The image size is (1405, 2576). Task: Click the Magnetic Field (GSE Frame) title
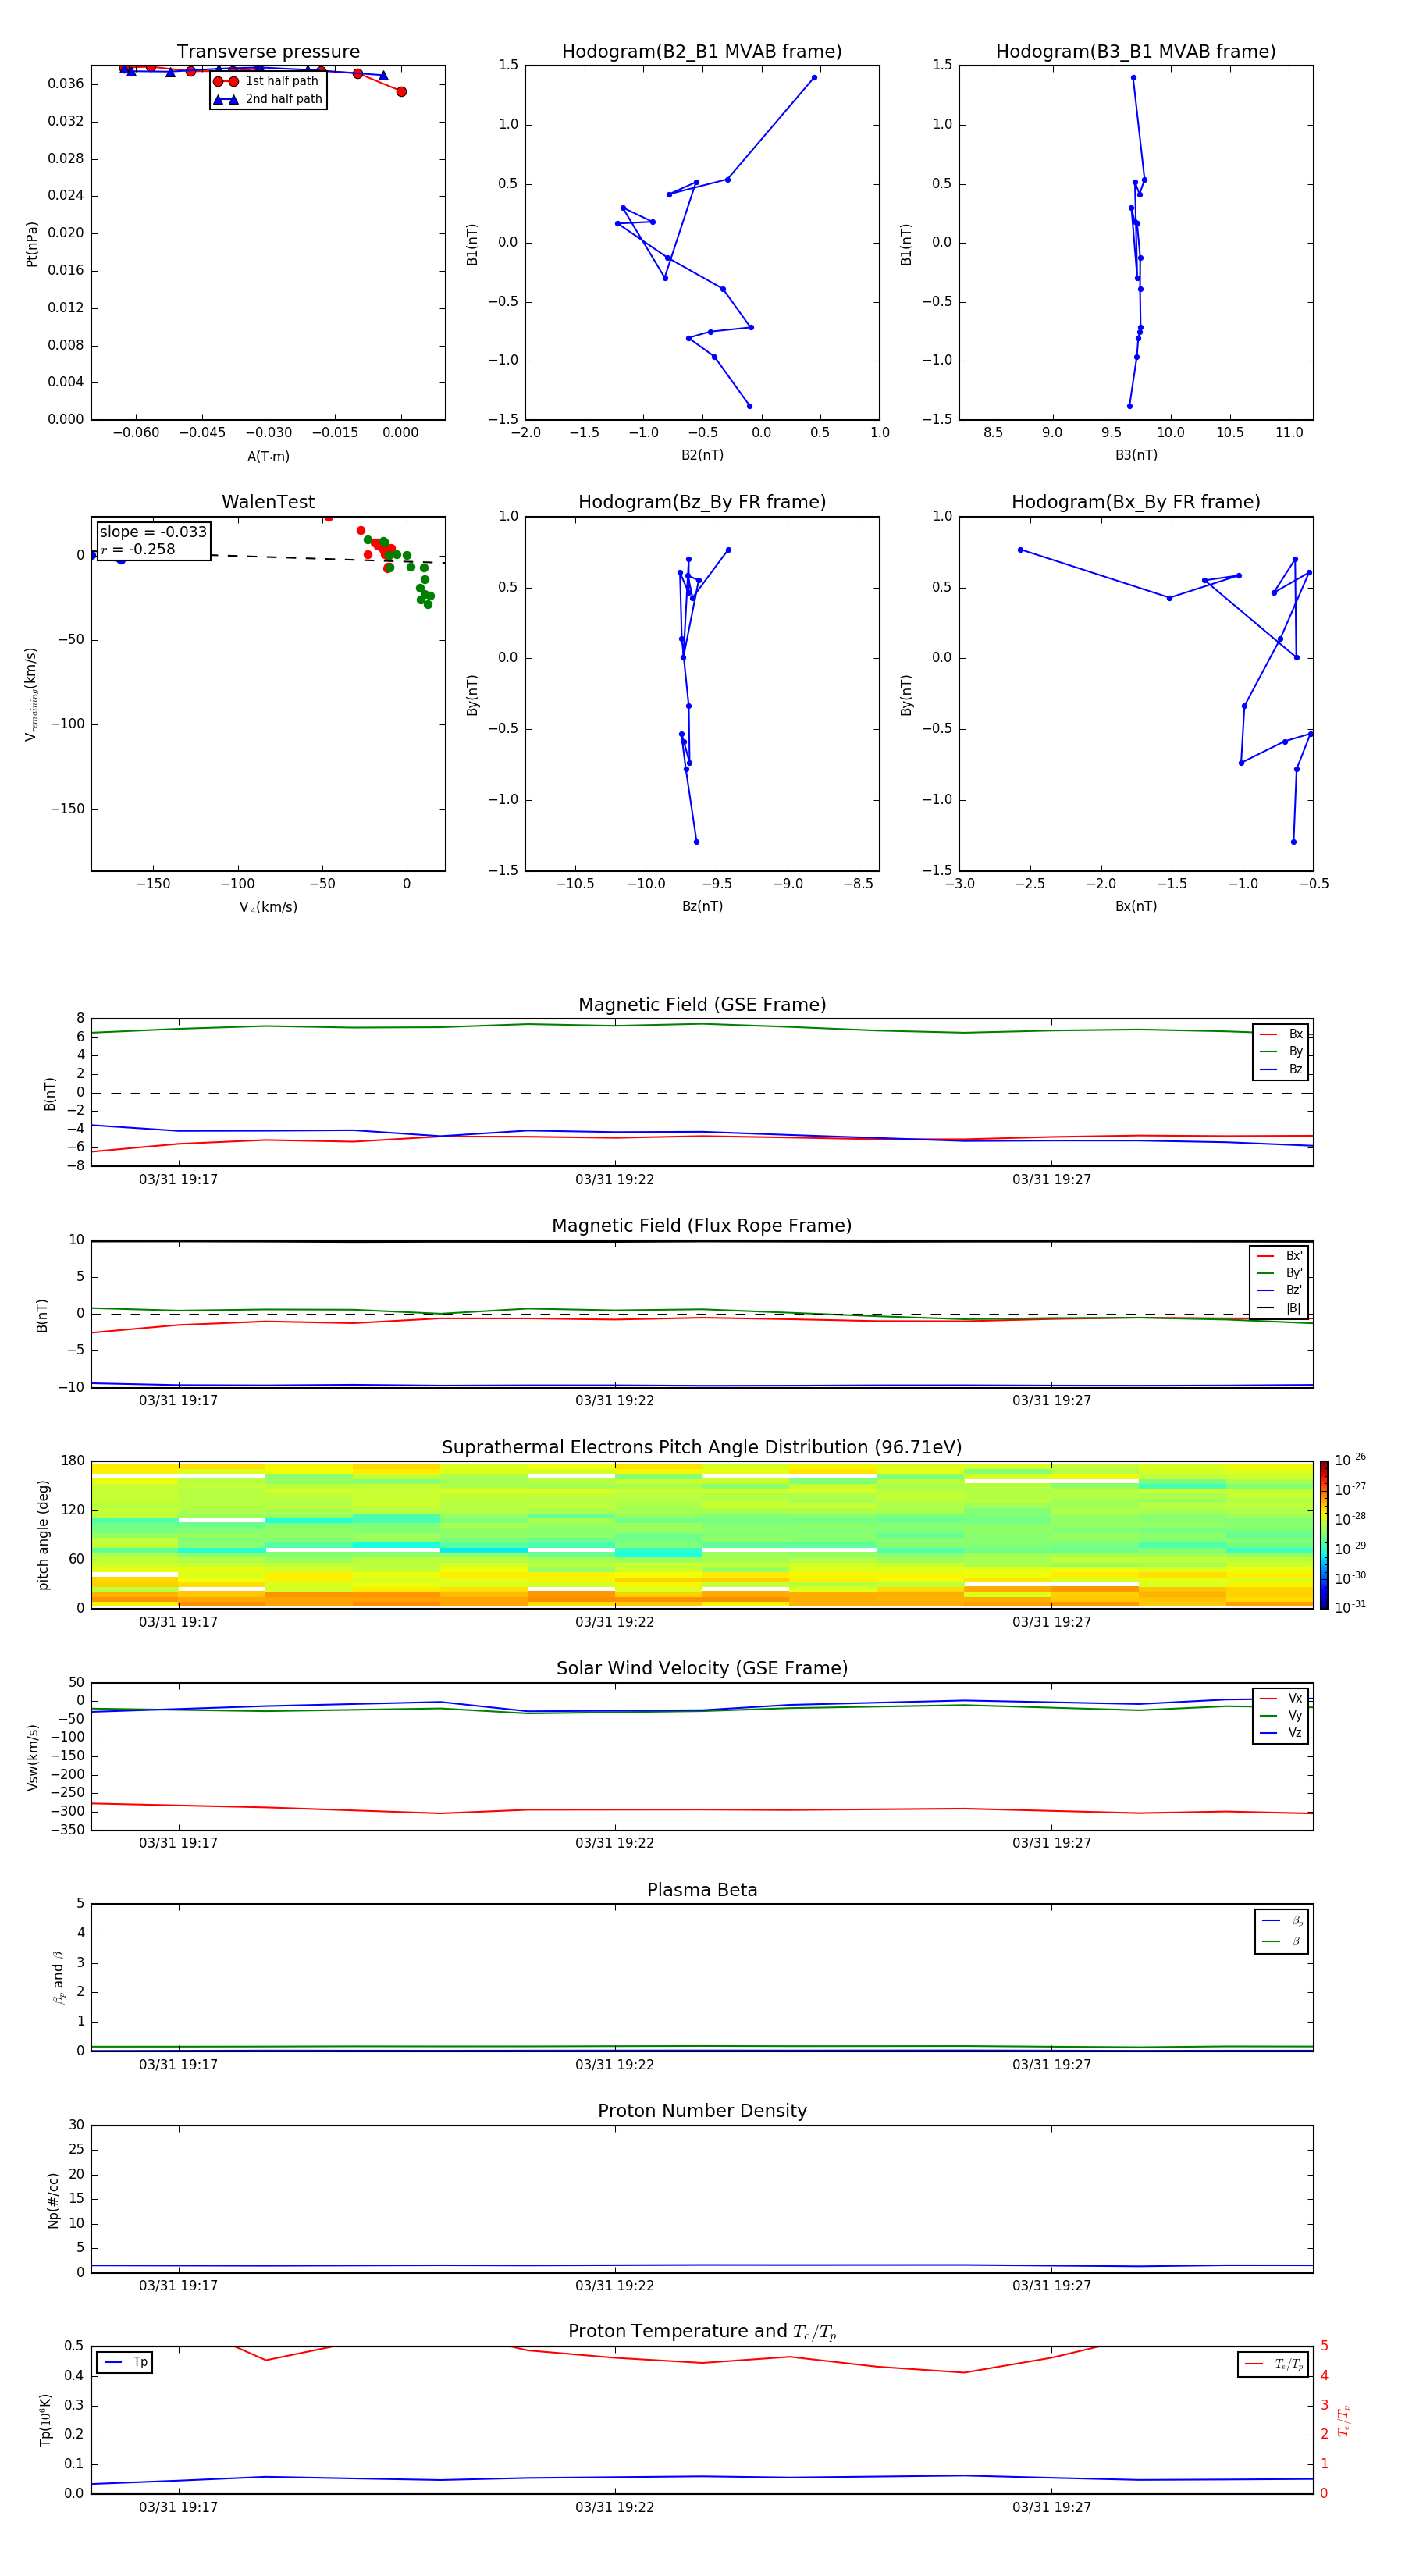coord(702,1005)
